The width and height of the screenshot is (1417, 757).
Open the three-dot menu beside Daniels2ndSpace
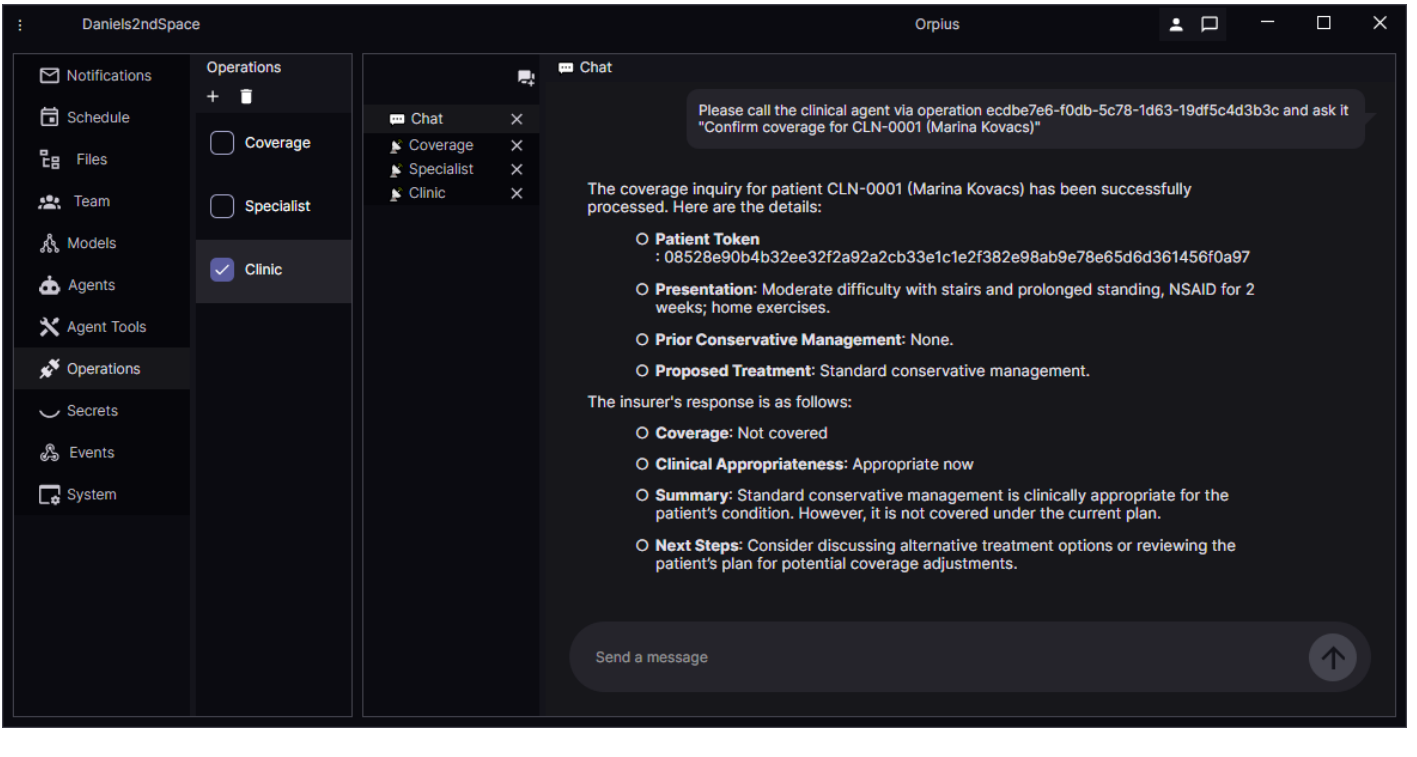[20, 25]
